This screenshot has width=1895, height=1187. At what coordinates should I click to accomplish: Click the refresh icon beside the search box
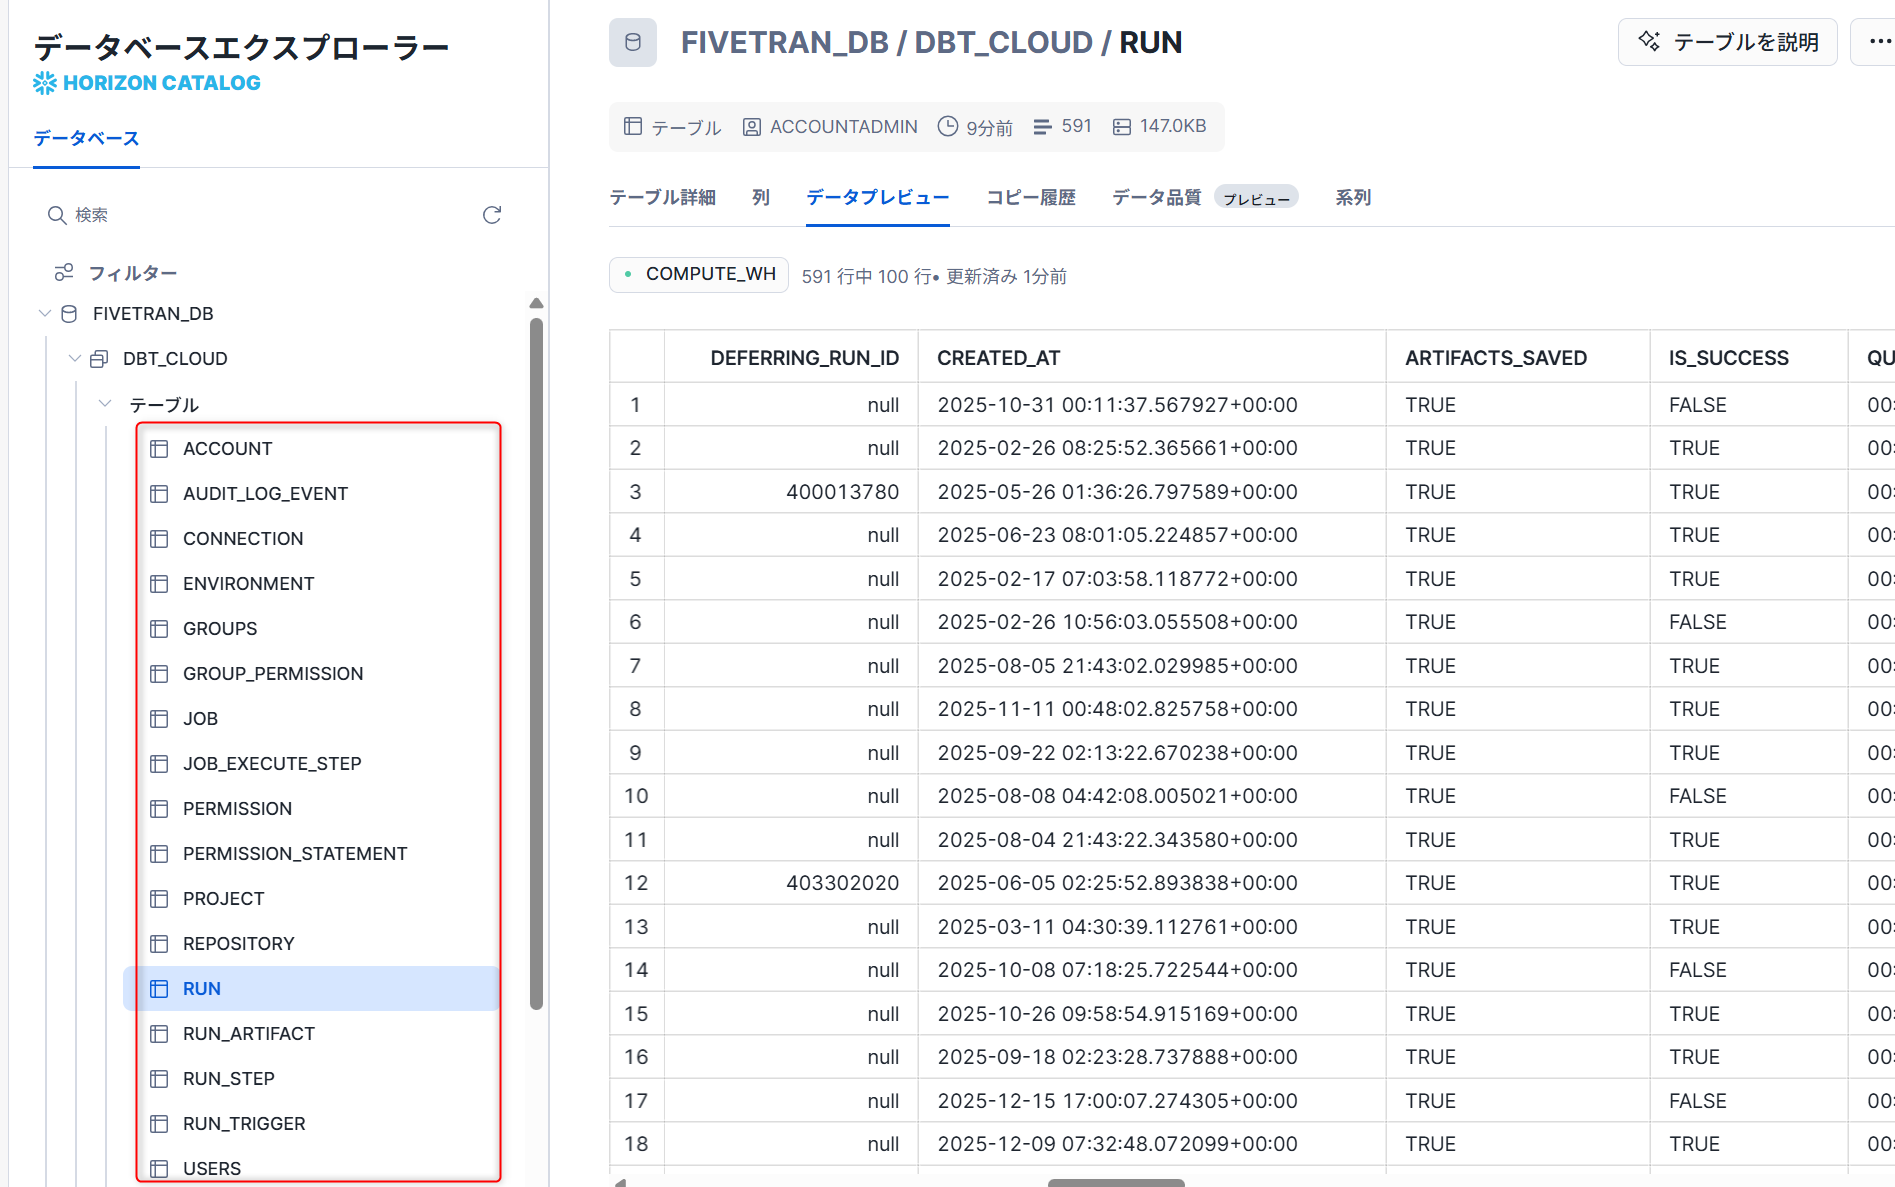pos(491,215)
